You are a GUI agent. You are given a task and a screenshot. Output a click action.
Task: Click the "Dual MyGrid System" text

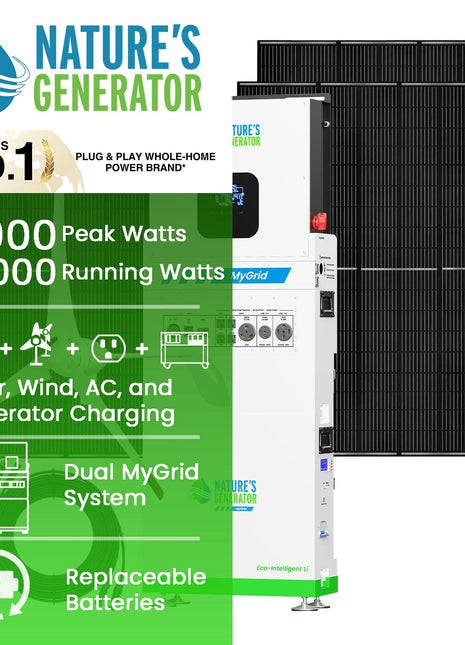coord(131,485)
